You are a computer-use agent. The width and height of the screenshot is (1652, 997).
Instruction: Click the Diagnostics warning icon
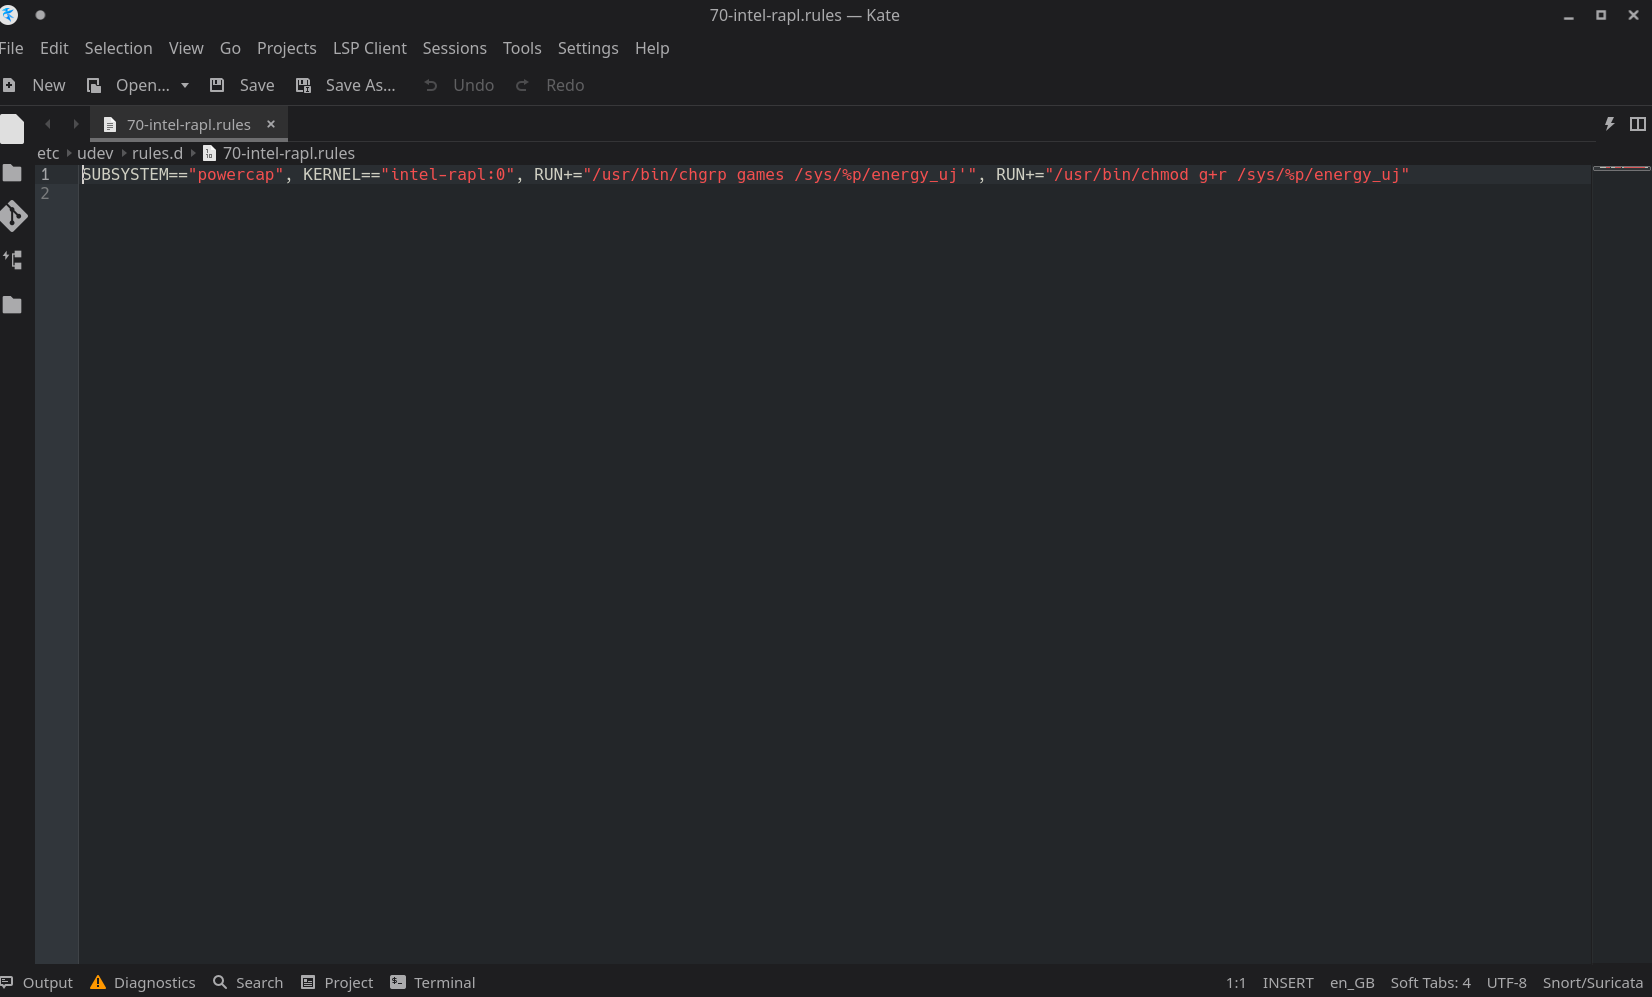98,982
